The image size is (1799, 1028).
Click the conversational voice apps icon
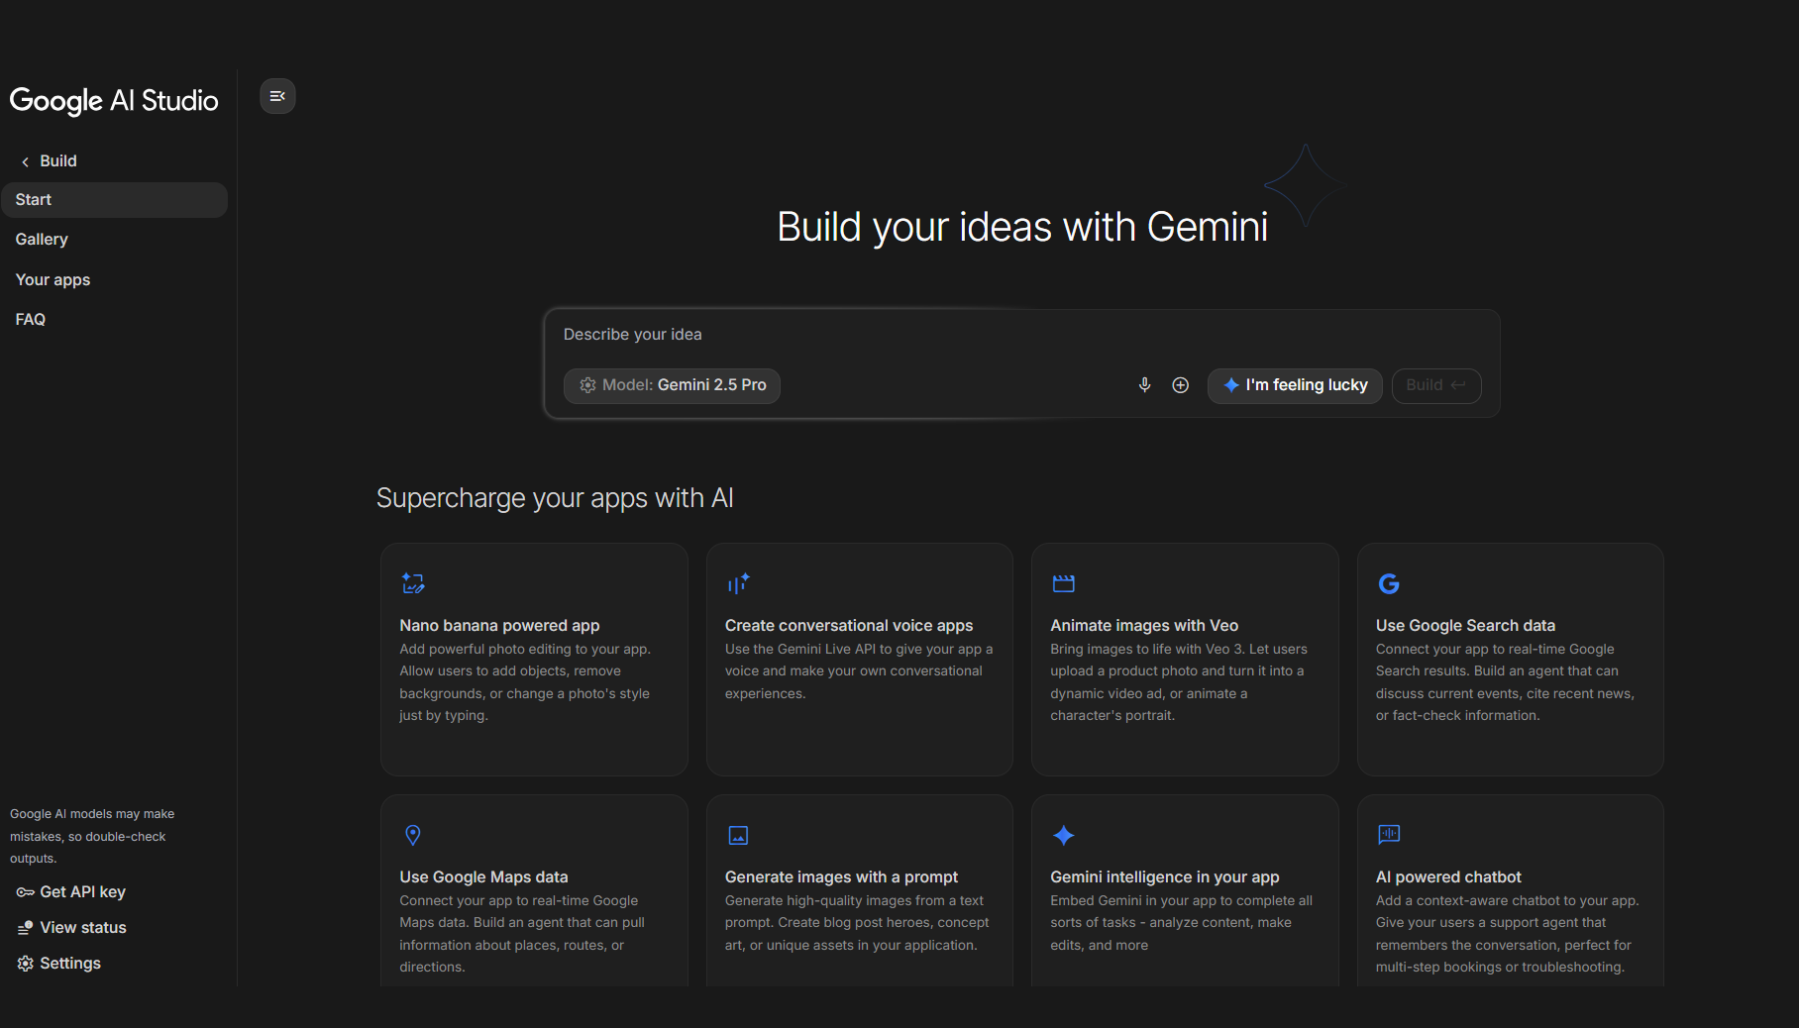[x=738, y=583]
